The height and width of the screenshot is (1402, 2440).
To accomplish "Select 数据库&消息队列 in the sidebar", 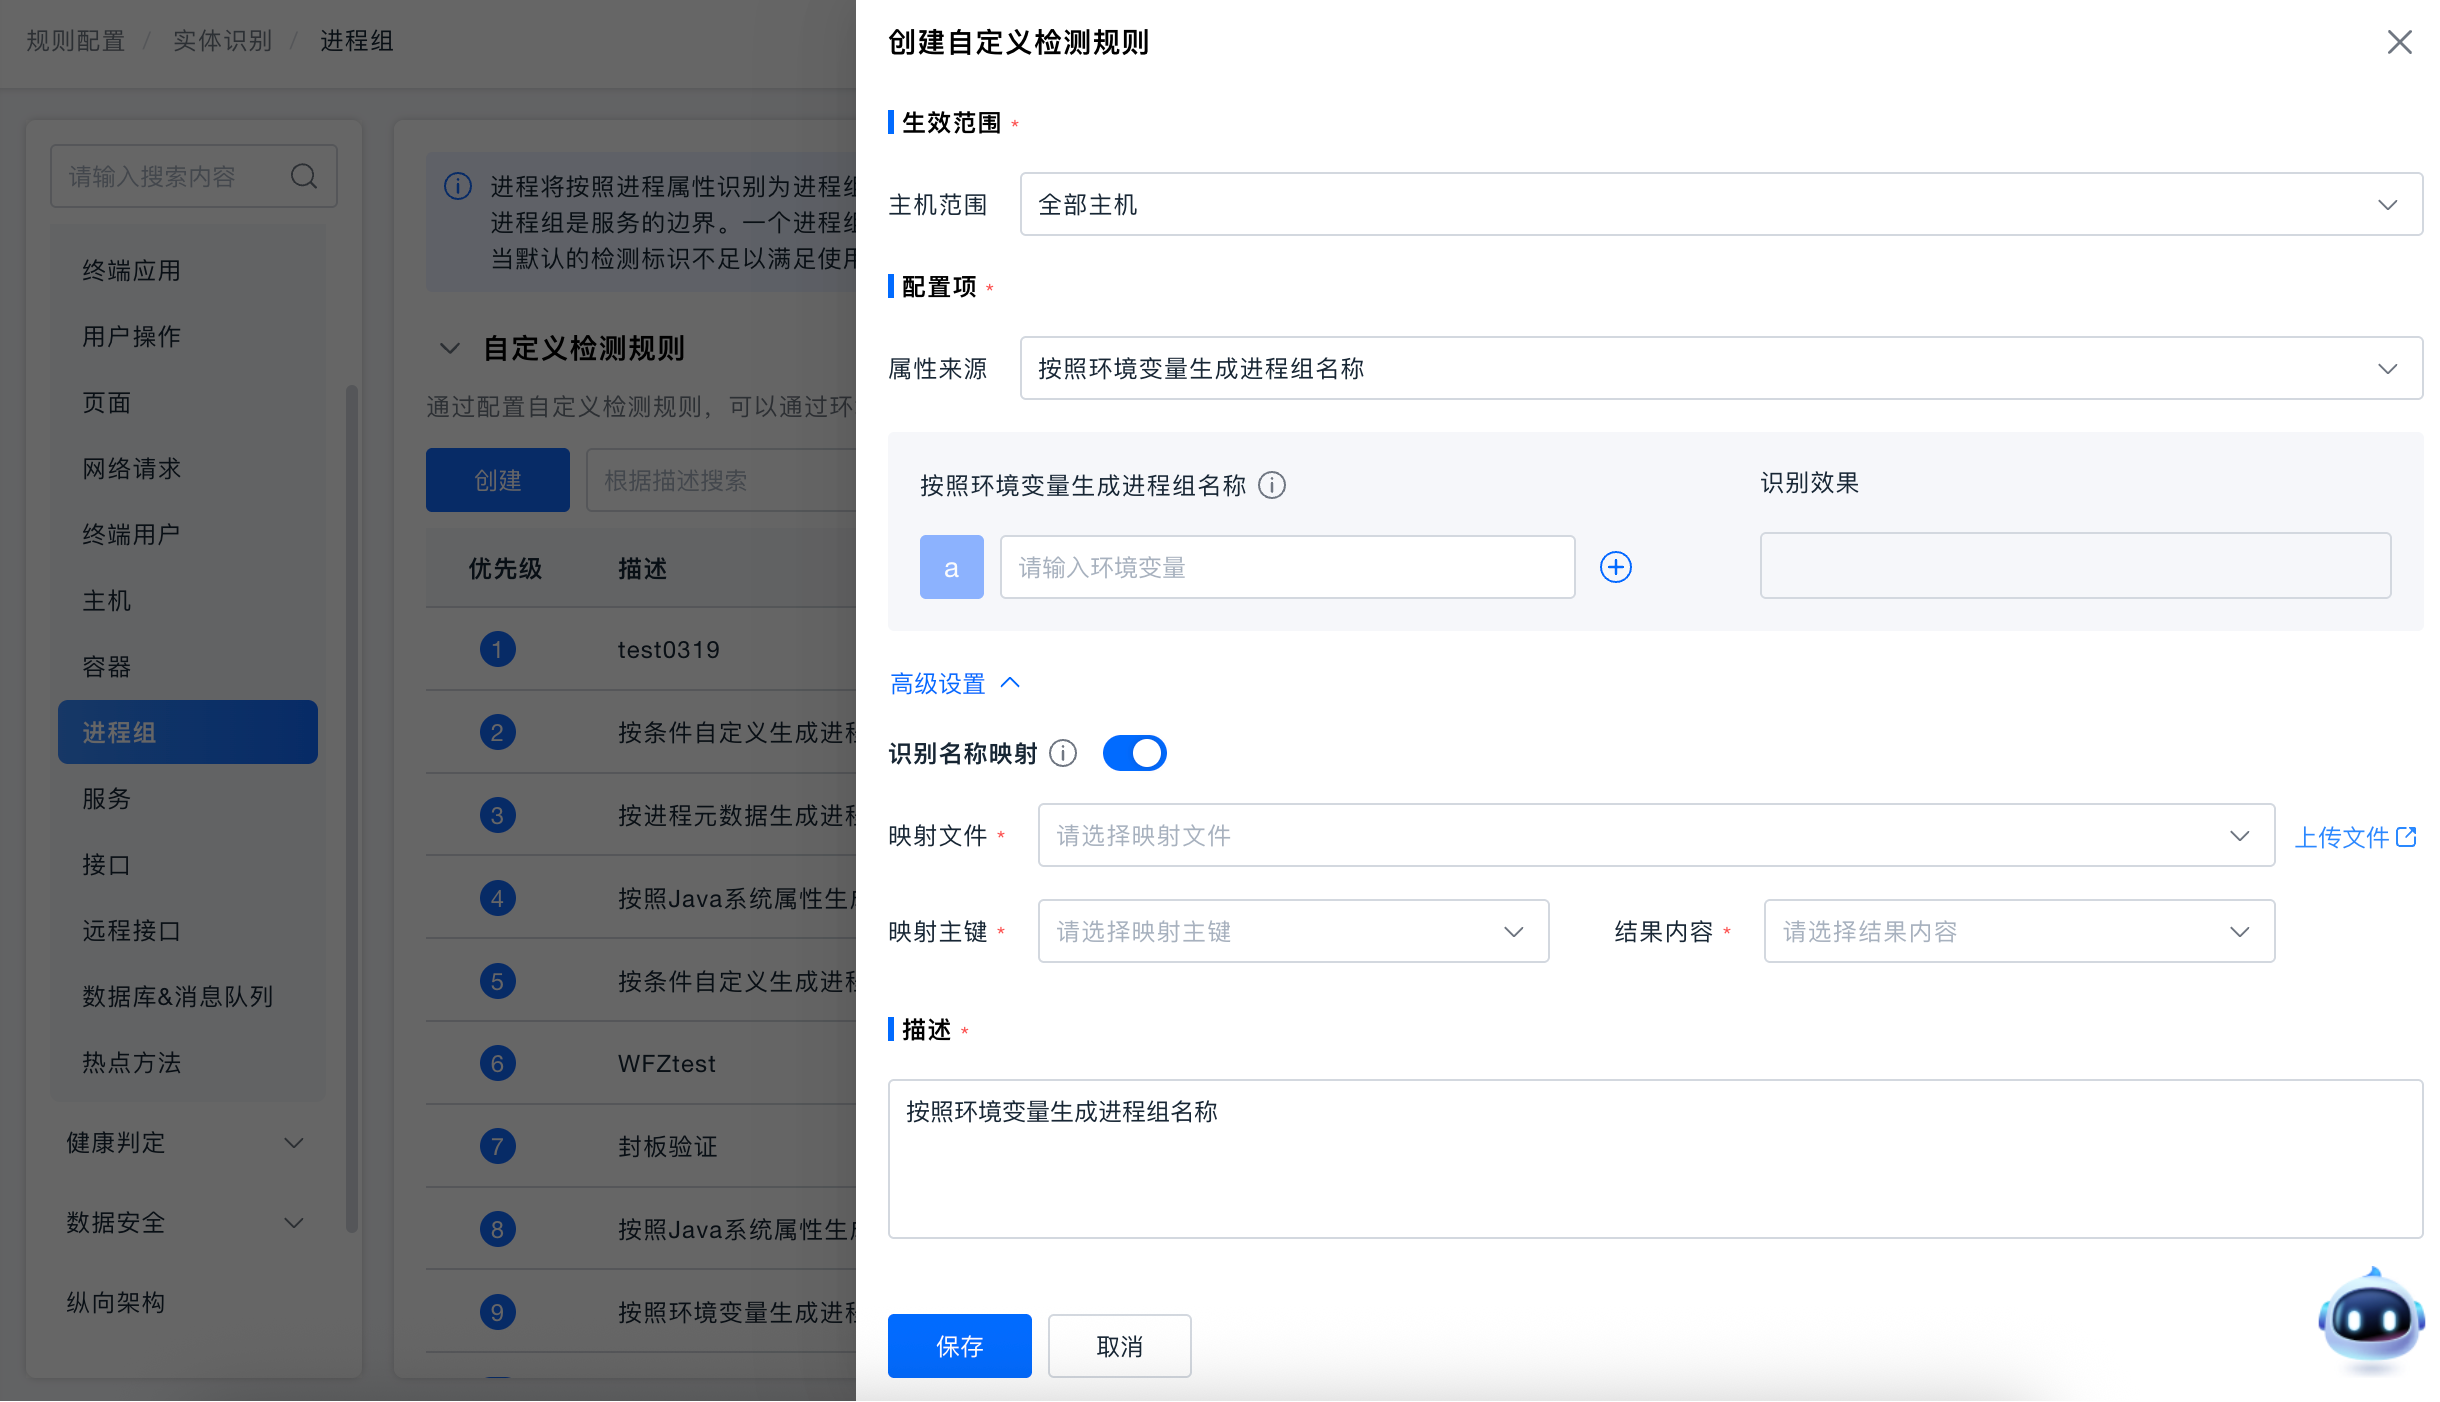I will coord(188,996).
